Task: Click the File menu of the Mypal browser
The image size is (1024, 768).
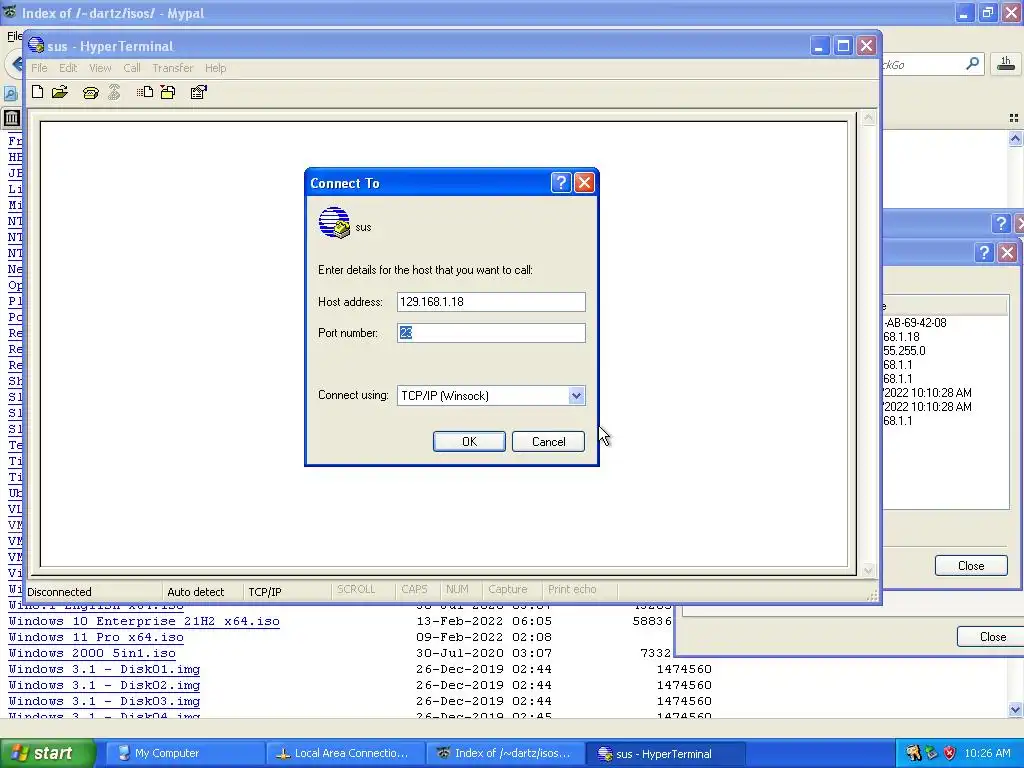Action: tap(14, 36)
